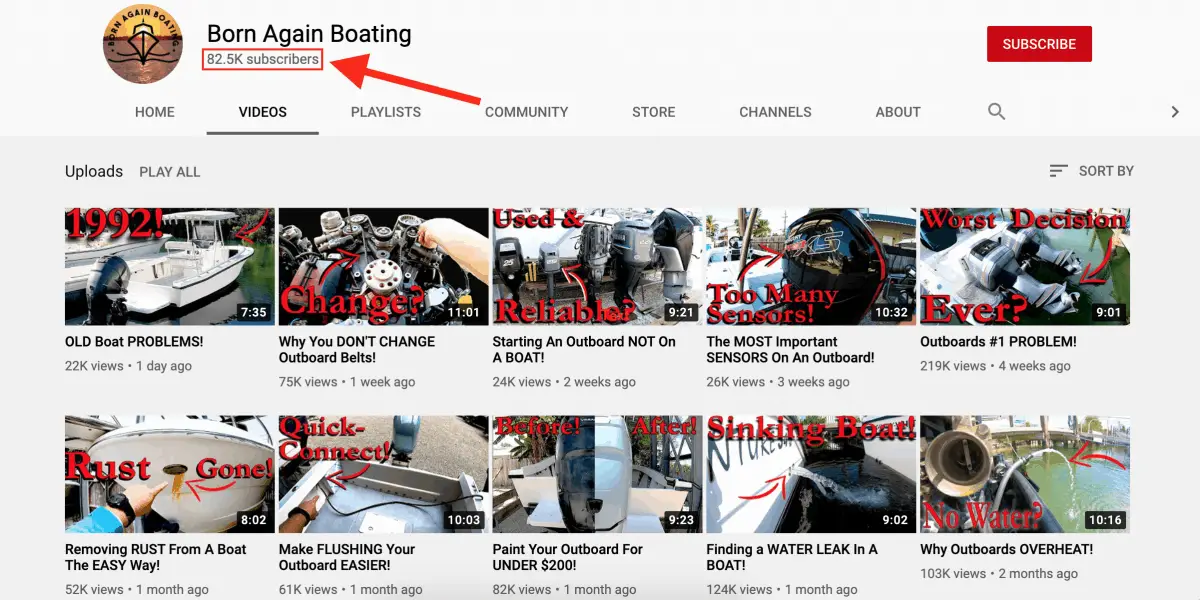Open the Sort By dropdown
Image resolution: width=1200 pixels, height=600 pixels.
(1091, 171)
